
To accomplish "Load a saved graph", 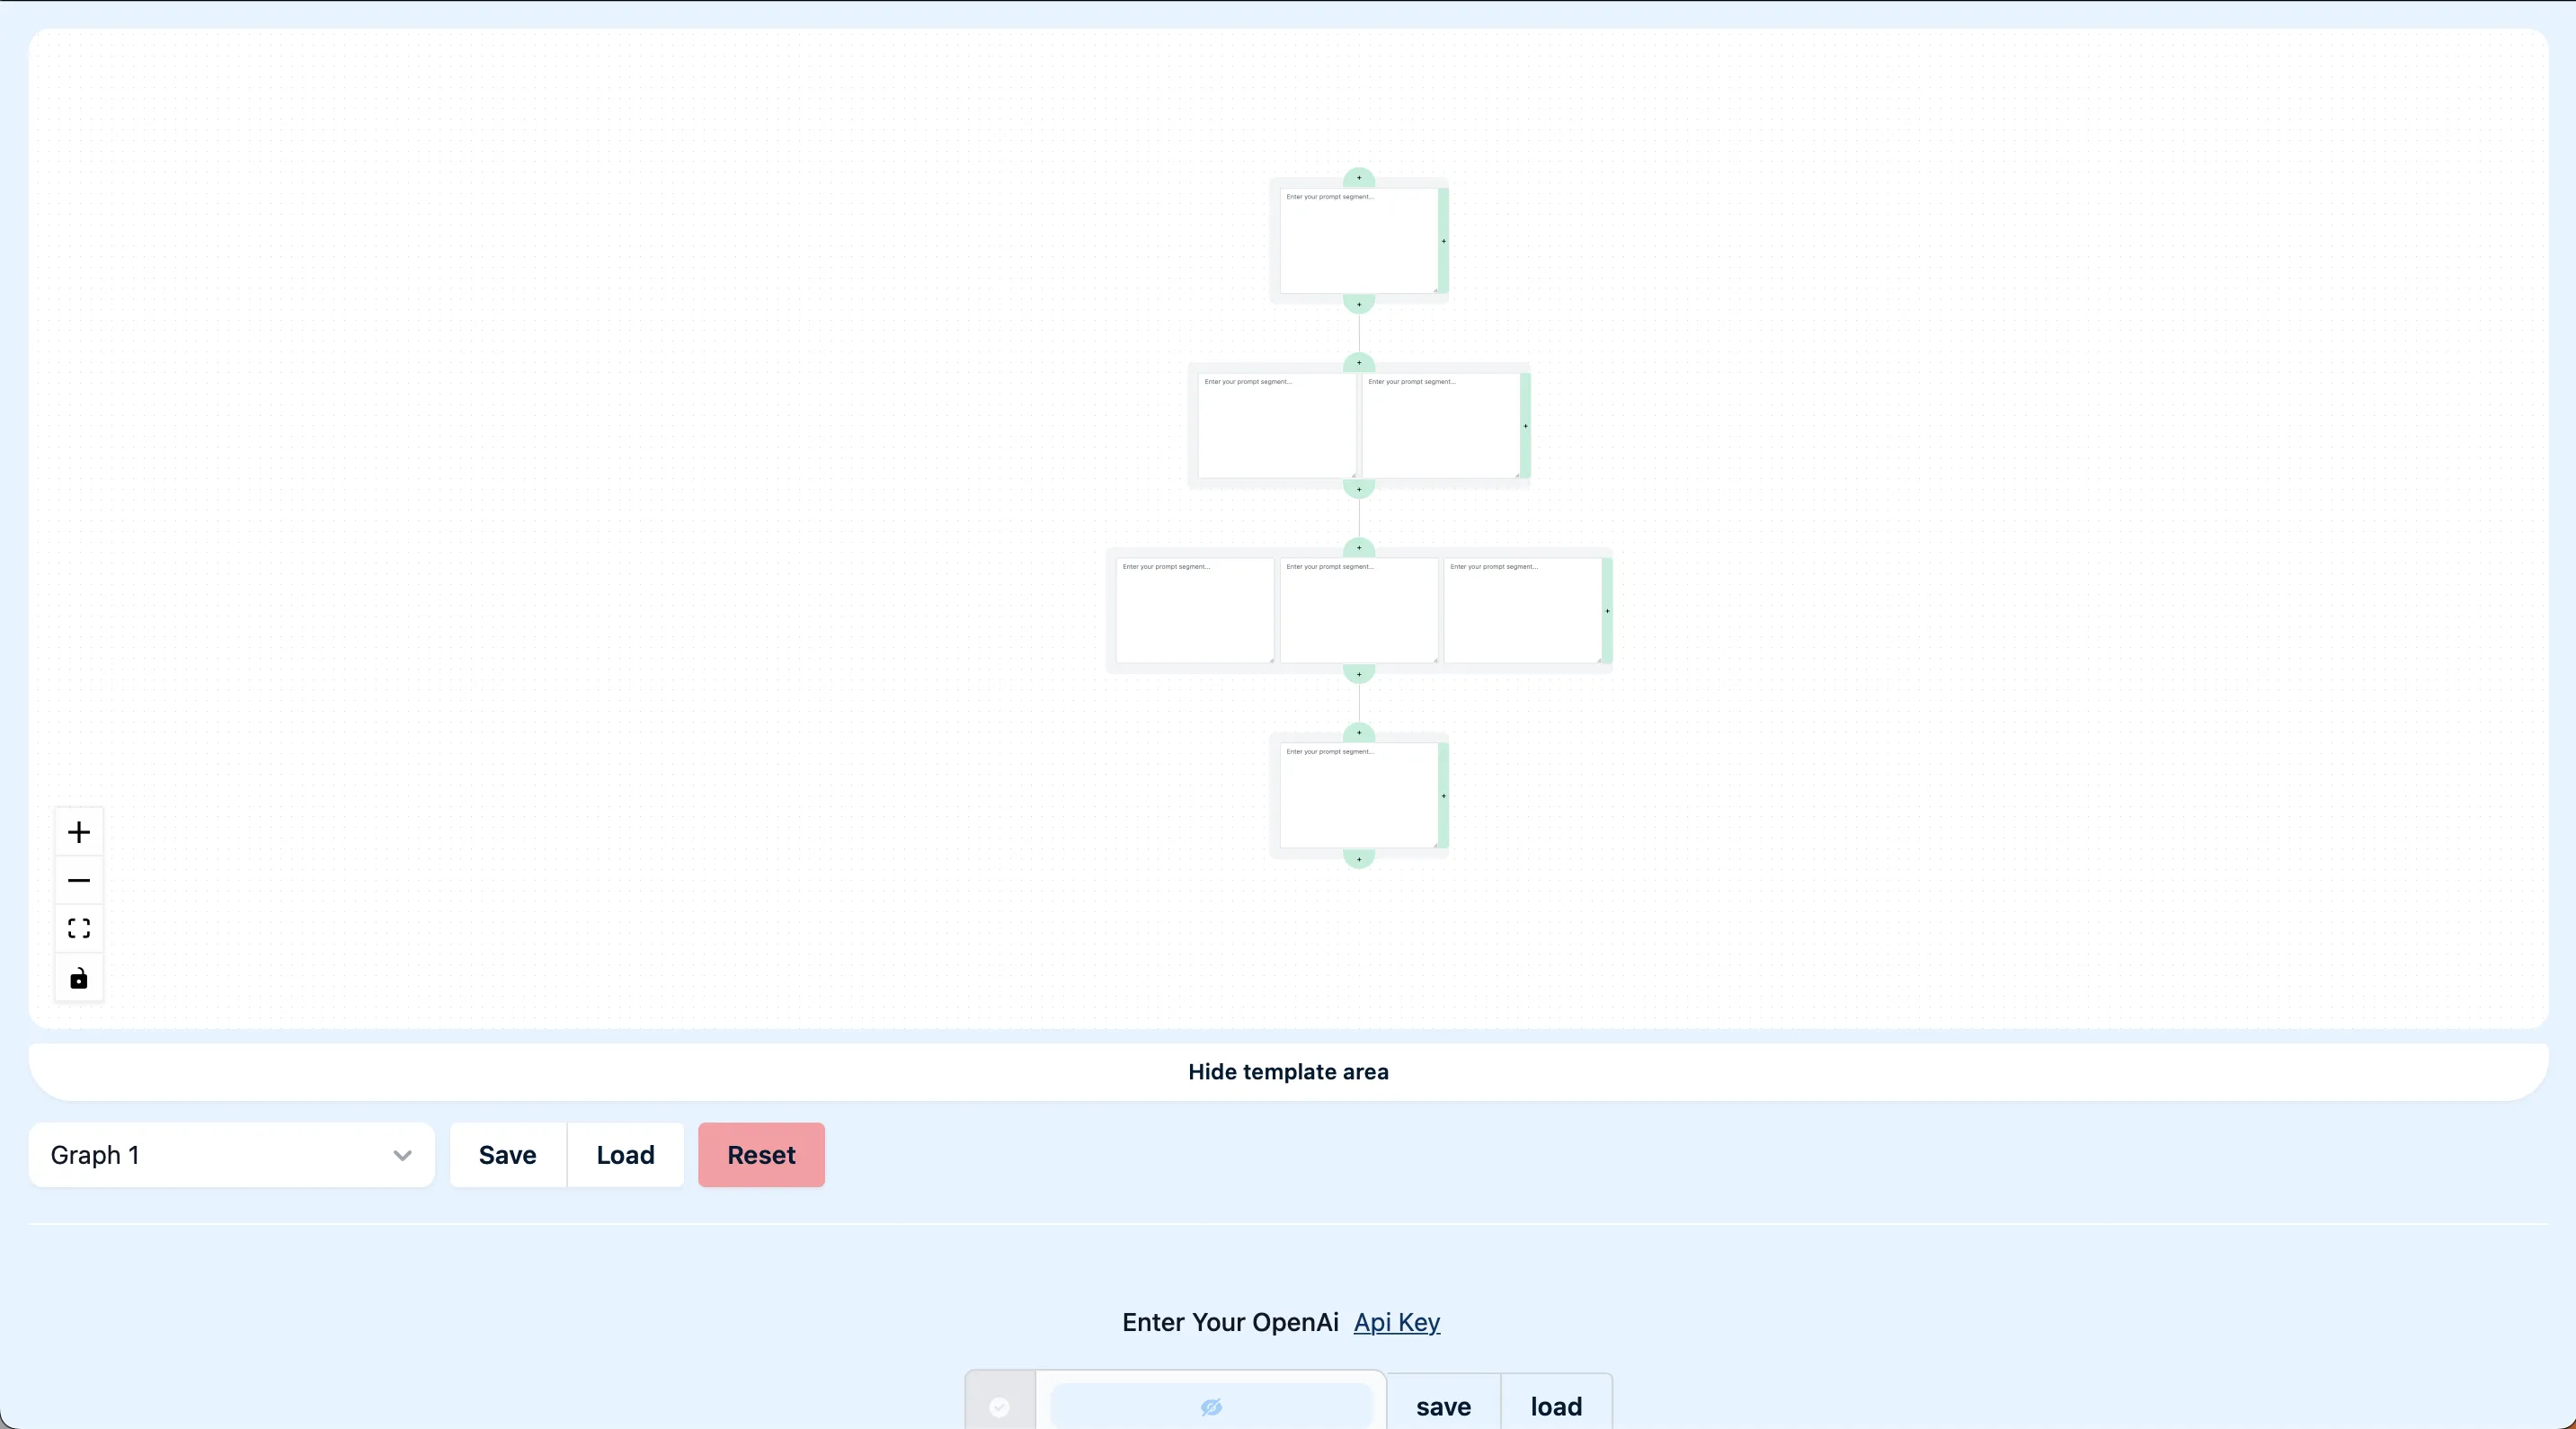I will (625, 1155).
